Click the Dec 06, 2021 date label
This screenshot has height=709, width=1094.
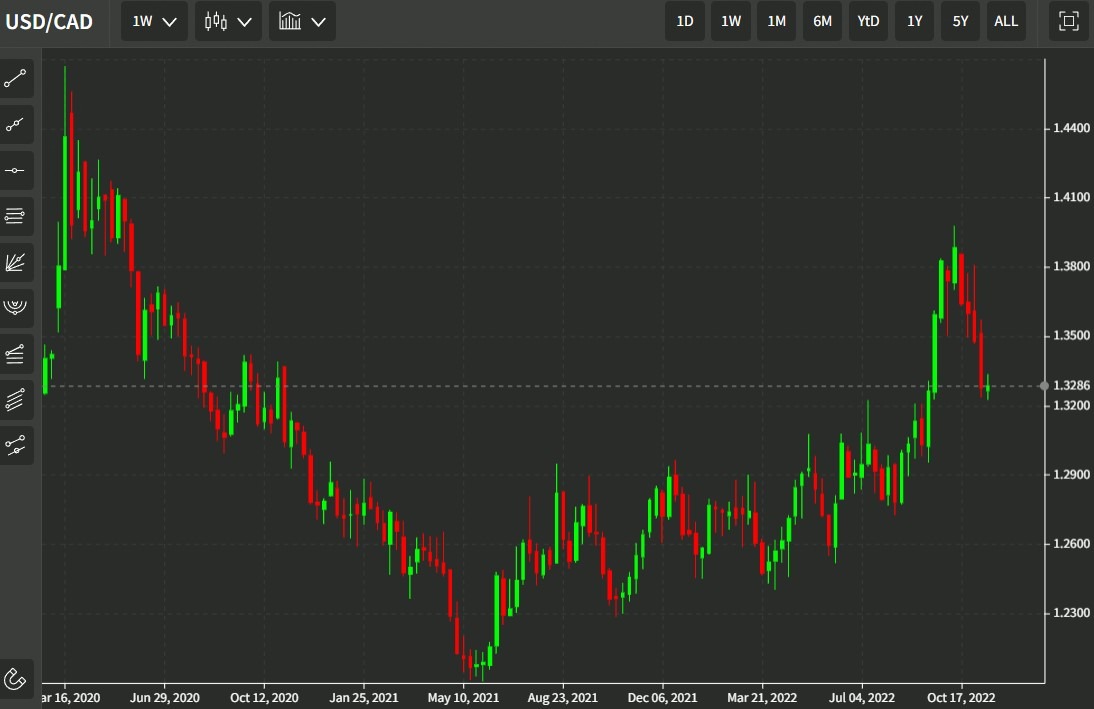point(662,698)
